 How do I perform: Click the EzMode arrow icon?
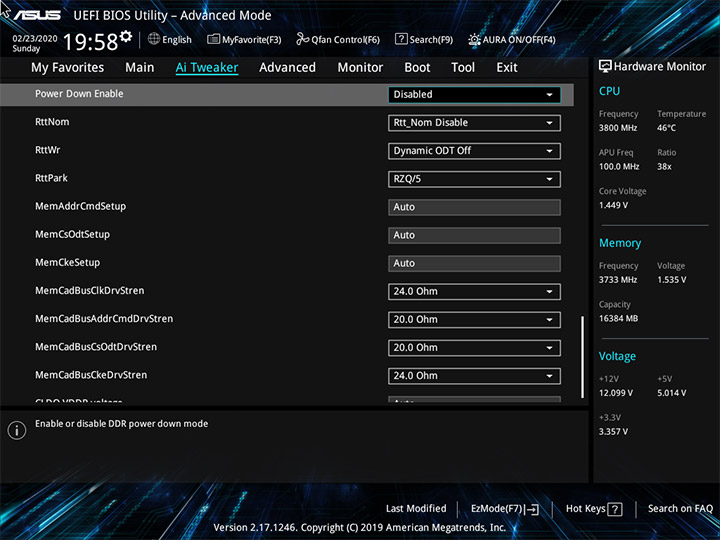[x=533, y=509]
